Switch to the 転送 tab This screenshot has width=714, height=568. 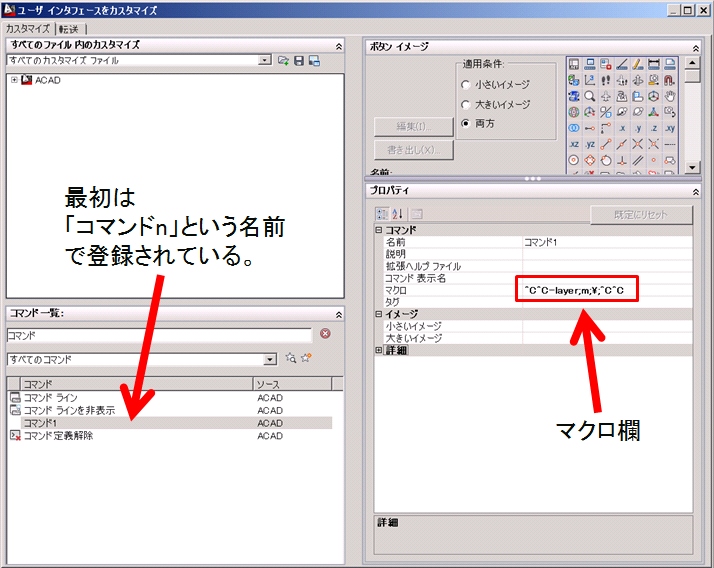[x=69, y=29]
